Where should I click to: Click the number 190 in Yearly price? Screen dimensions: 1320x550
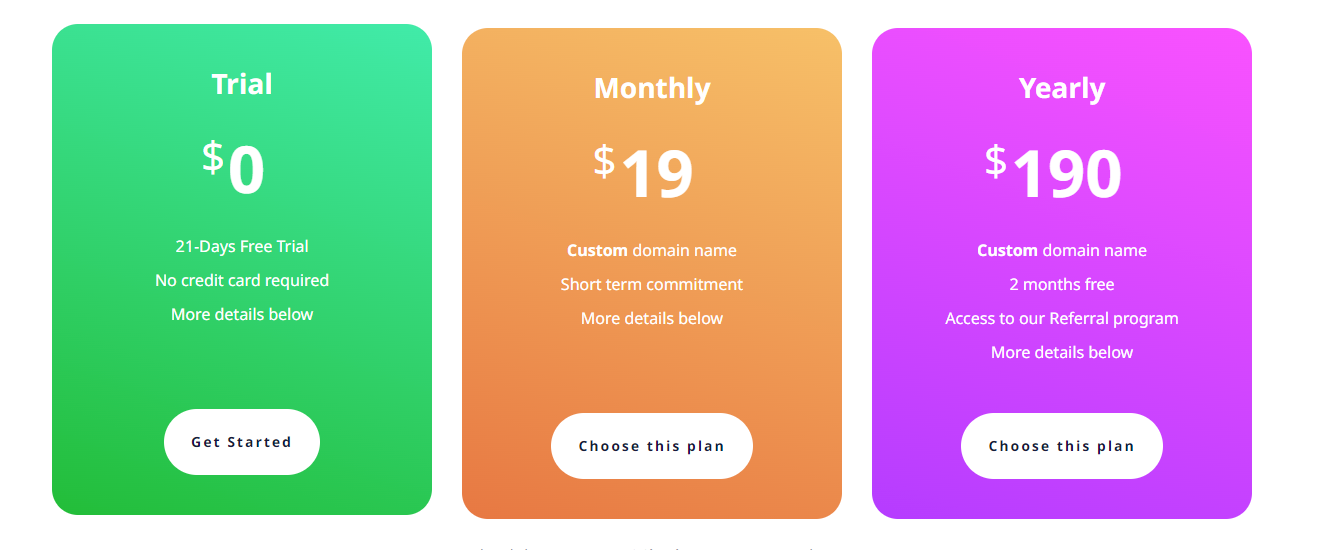[x=1067, y=175]
